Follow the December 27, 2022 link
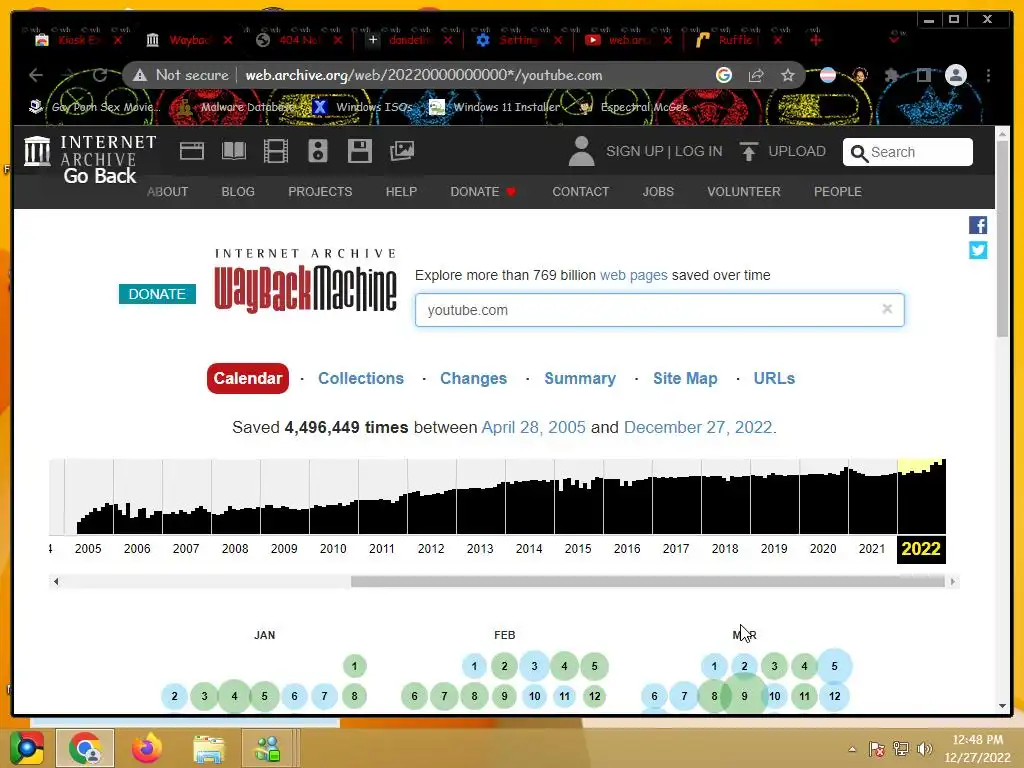The width and height of the screenshot is (1024, 768). tap(698, 427)
